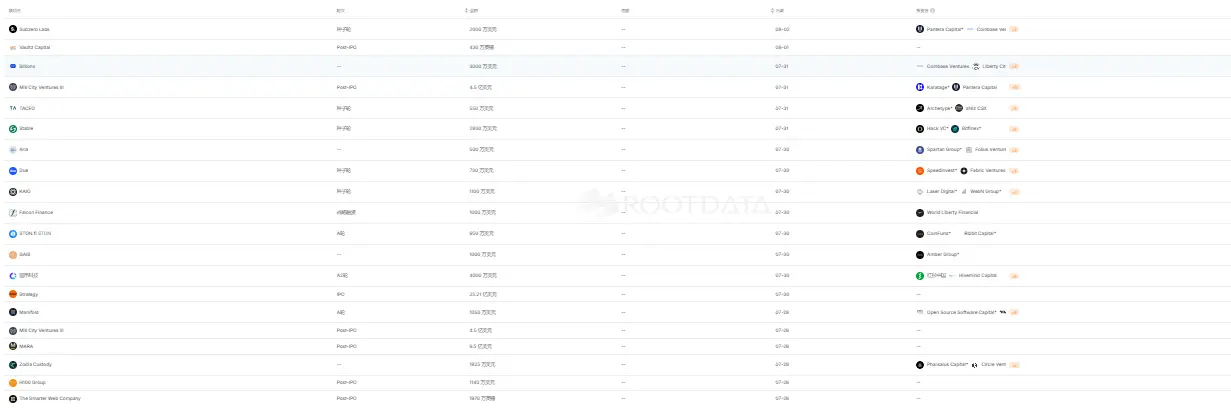This screenshot has width=1231, height=414.
Task: Expand more investors badge in Billions row
Action: 1014,66
